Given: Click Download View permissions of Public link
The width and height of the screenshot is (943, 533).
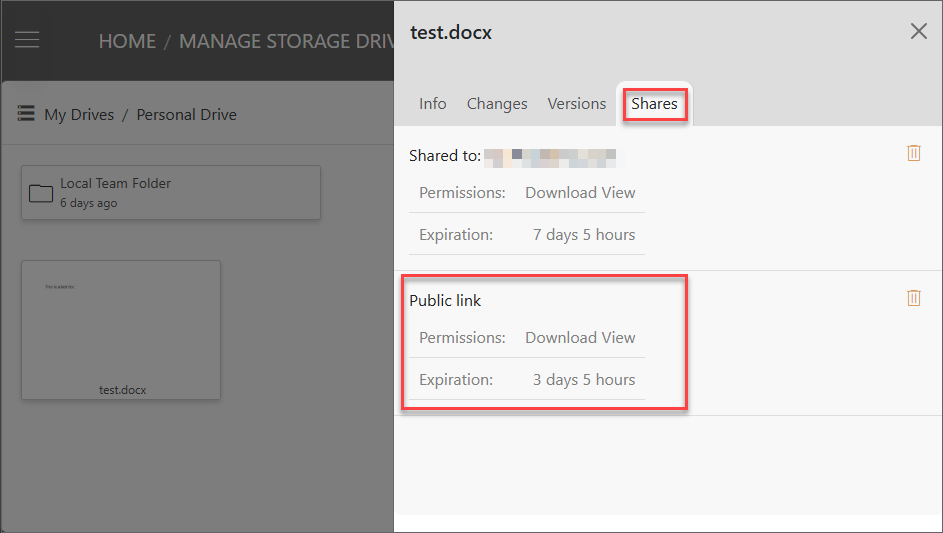Looking at the screenshot, I should click(580, 337).
